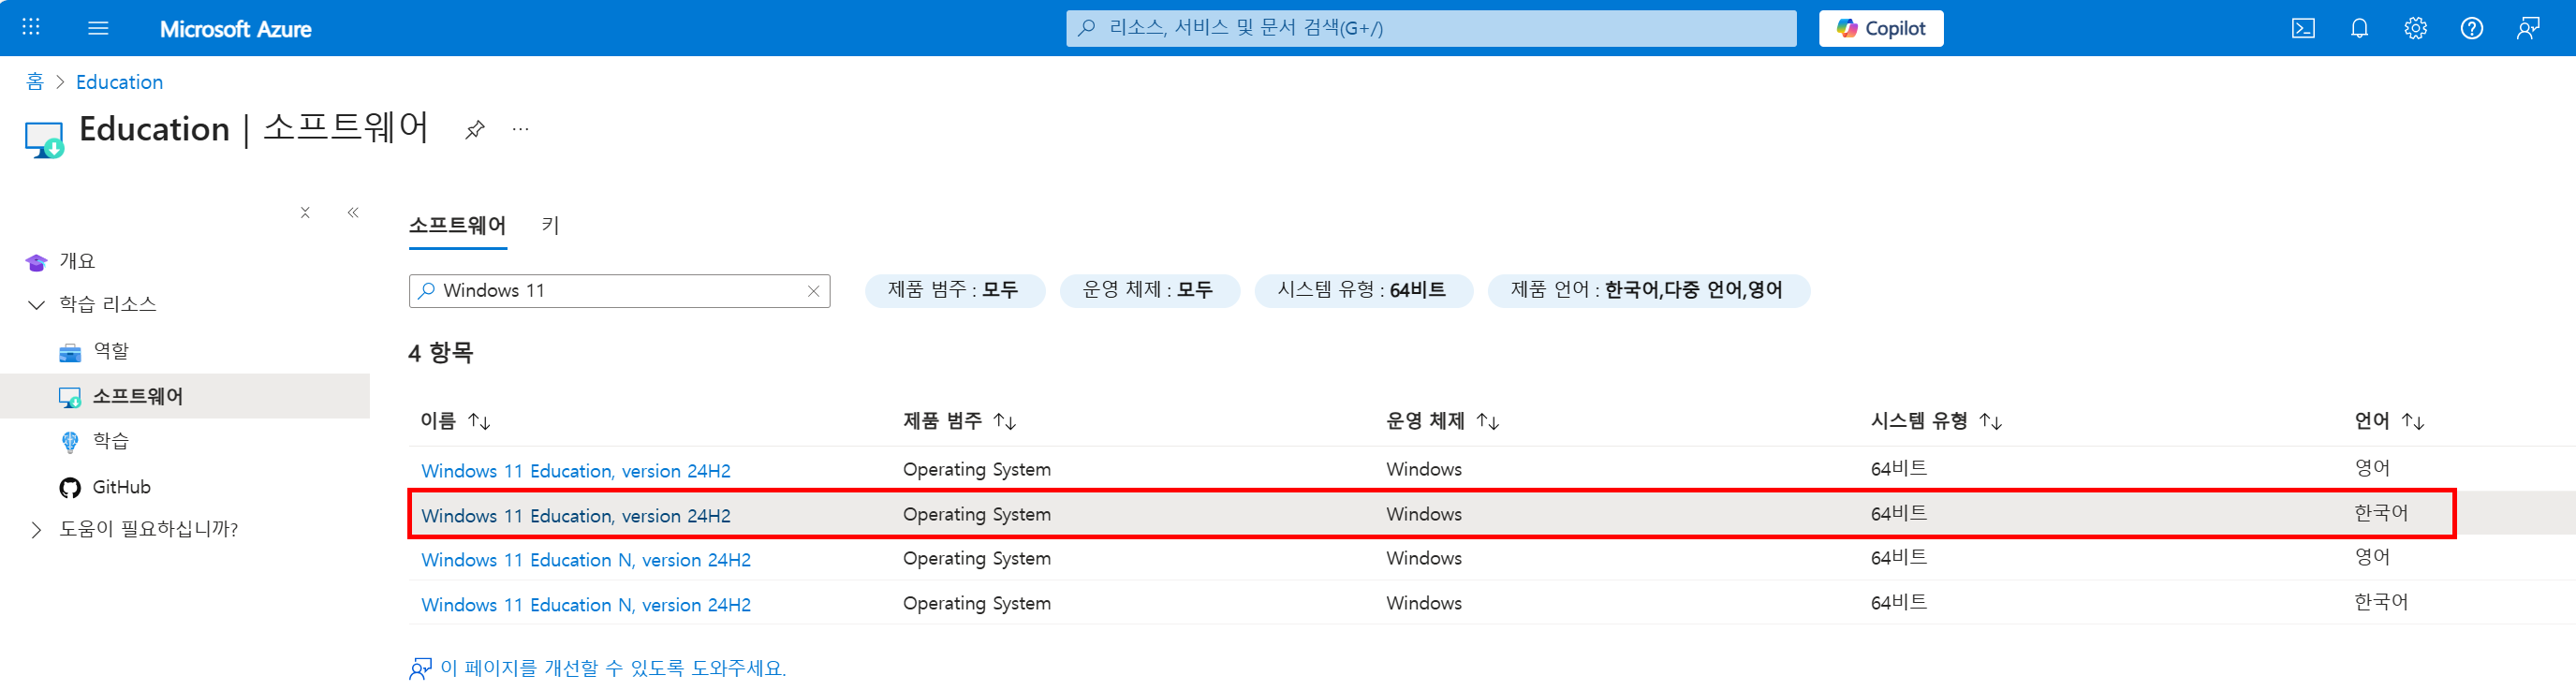
Task: Click 이 페이지를 개선할 수 있도록 도와주세요 link
Action: (x=613, y=668)
